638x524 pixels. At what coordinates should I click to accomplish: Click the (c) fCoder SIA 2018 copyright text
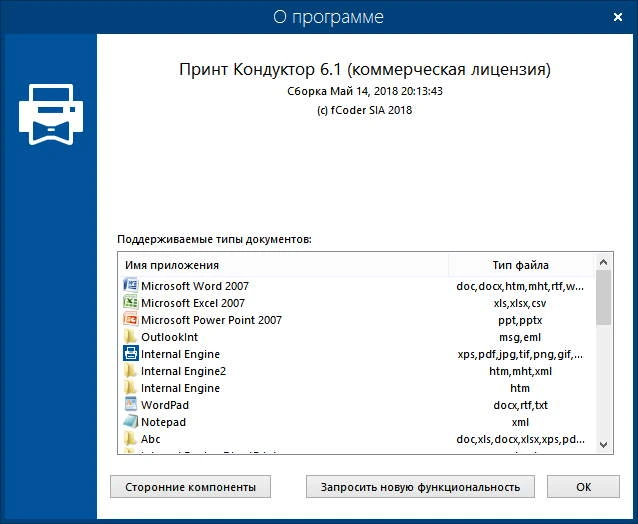pos(365,110)
